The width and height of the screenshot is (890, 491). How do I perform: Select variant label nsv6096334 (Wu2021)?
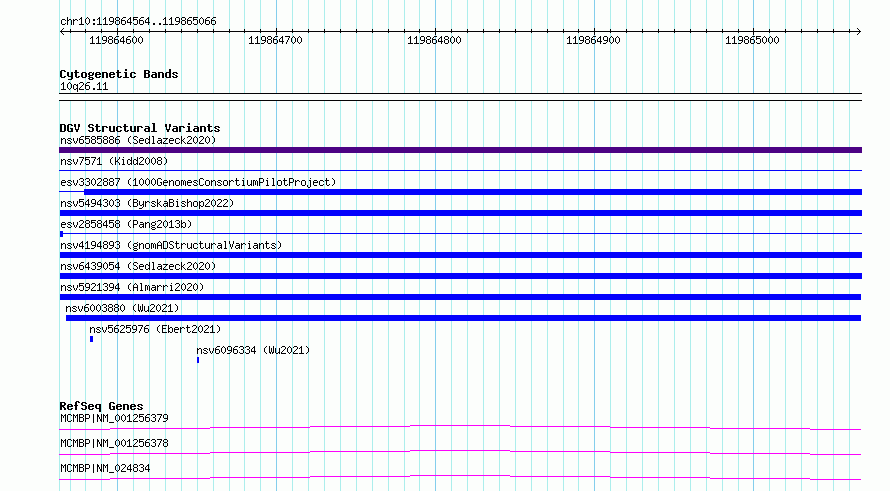point(253,350)
